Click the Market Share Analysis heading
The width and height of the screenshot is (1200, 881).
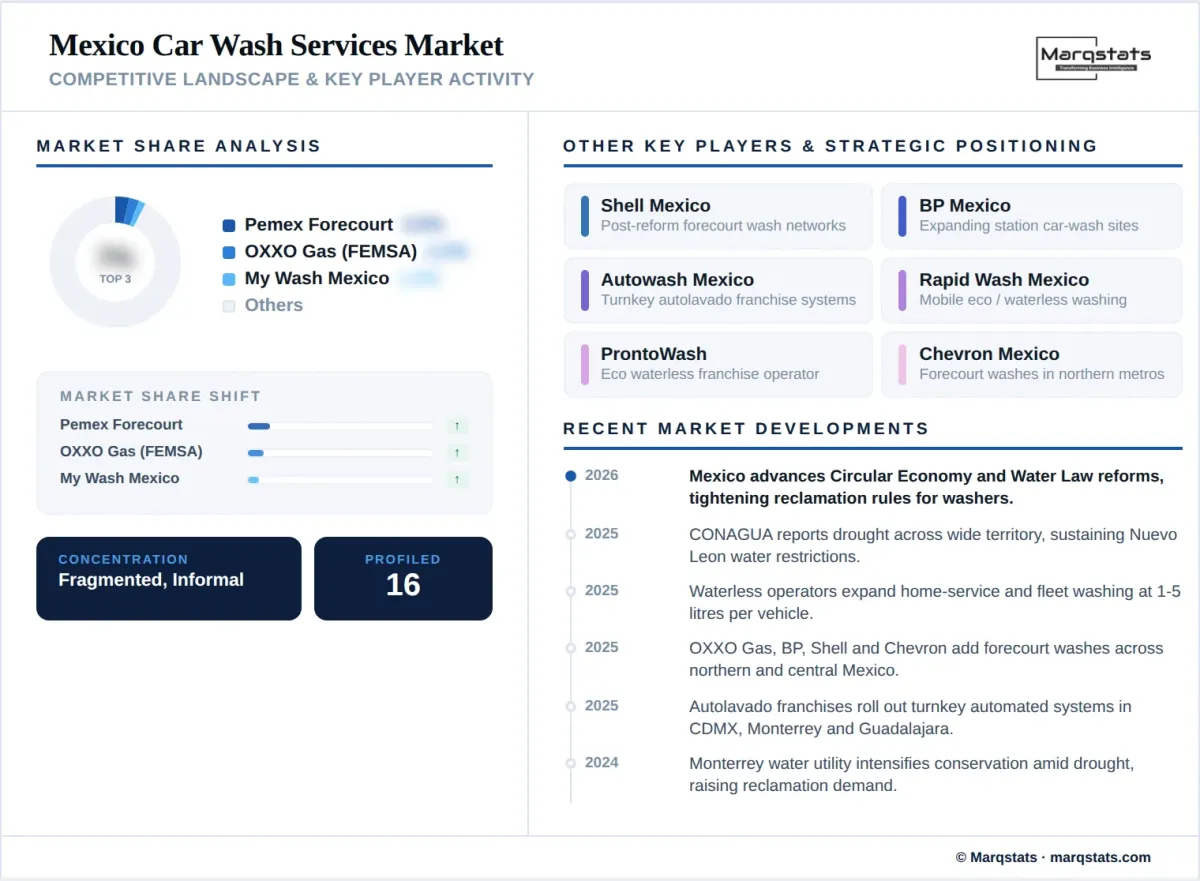(x=179, y=146)
